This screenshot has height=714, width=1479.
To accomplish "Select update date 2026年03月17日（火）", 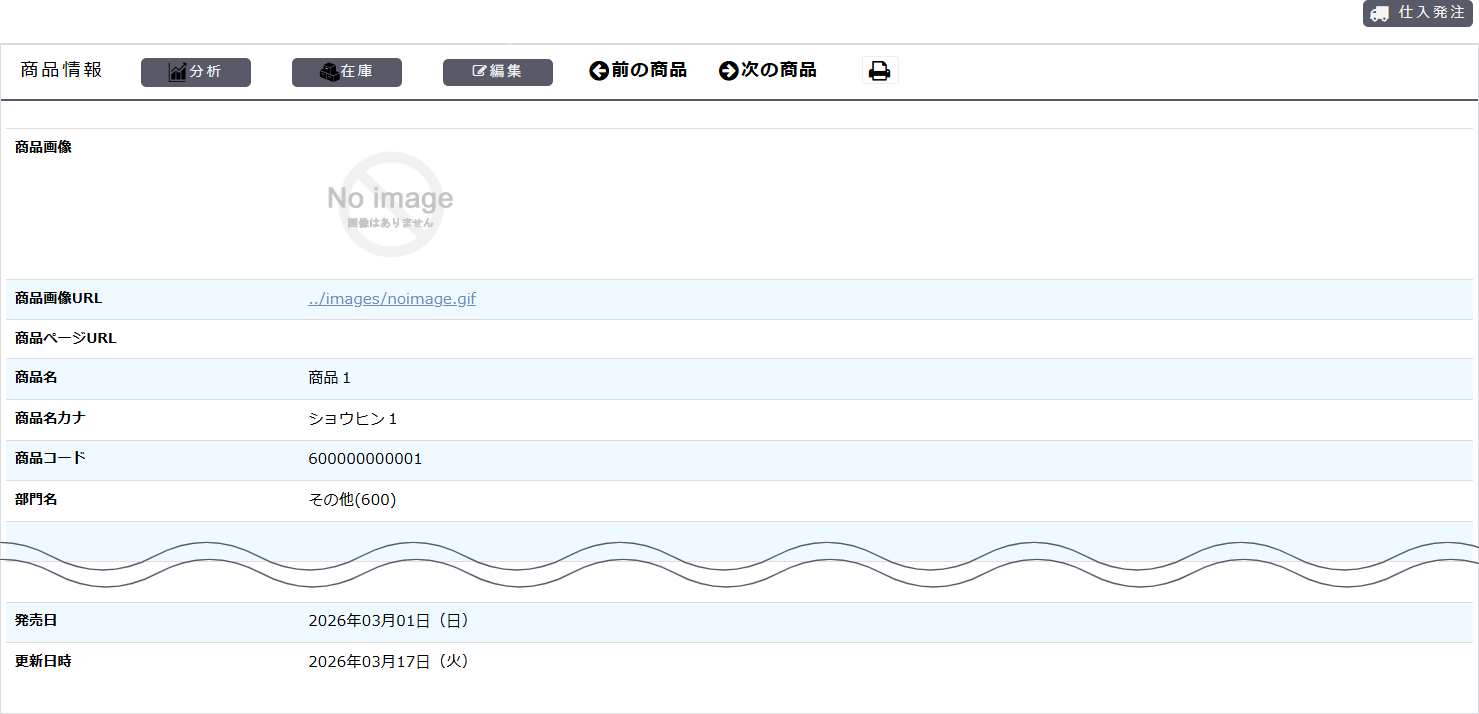I will coord(389,662).
